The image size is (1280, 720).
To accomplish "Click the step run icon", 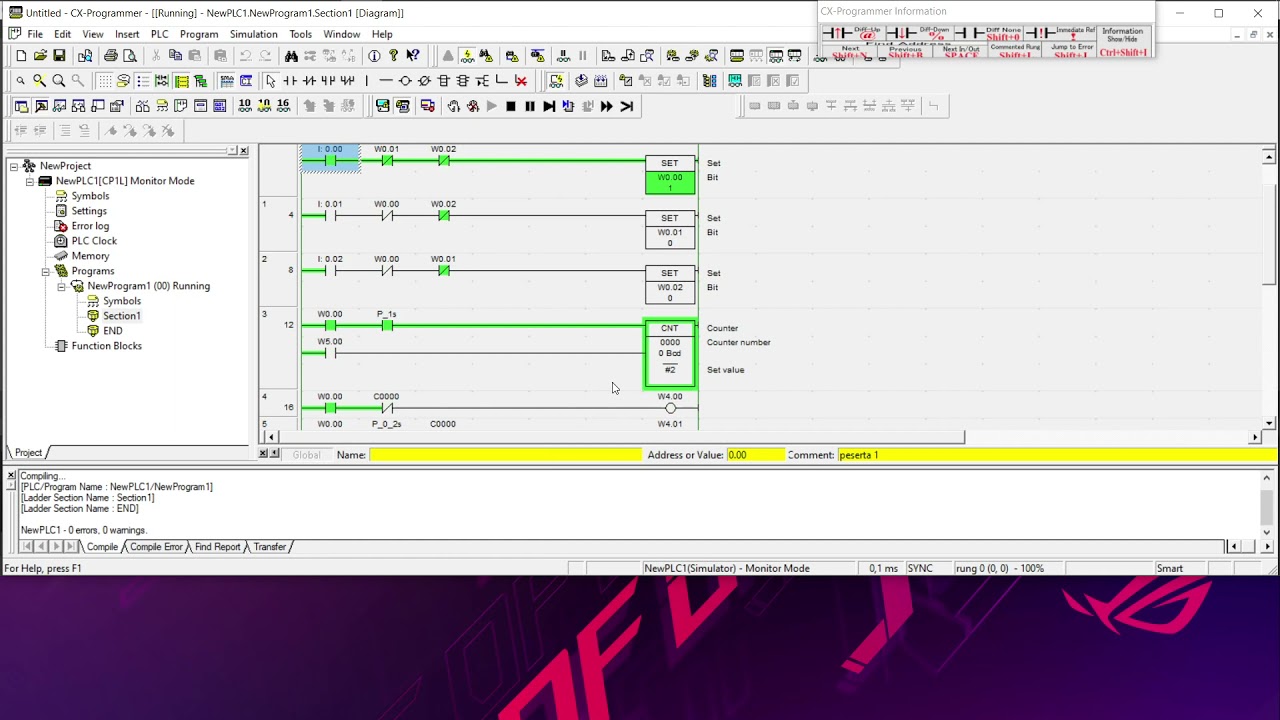I will [549, 106].
